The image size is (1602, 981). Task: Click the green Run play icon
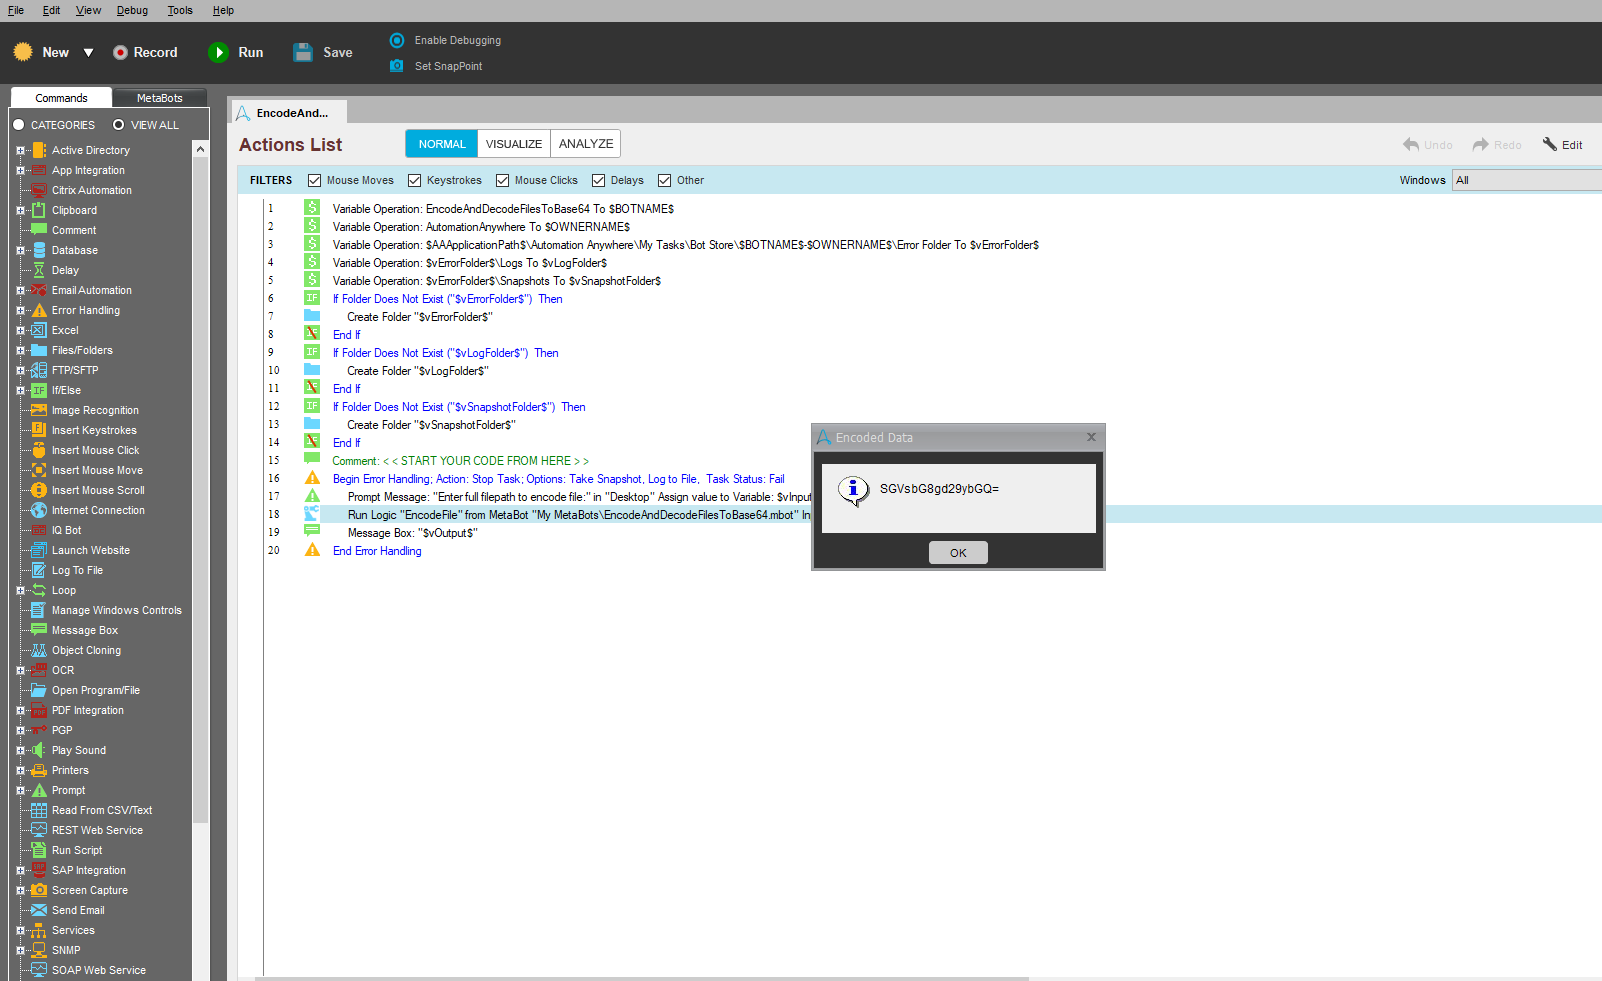coord(218,52)
